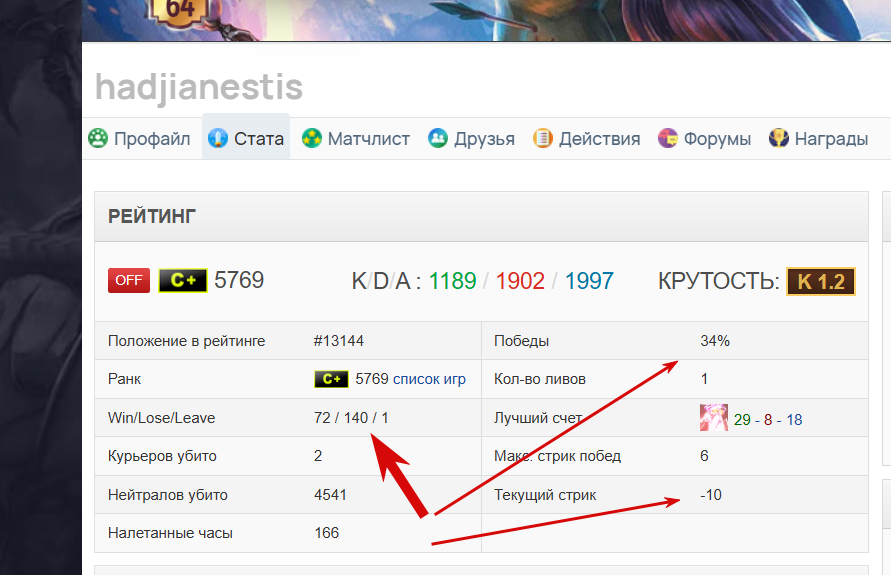The width and height of the screenshot is (891, 575).
Task: Click the star Матчлист icon
Action: [311, 138]
